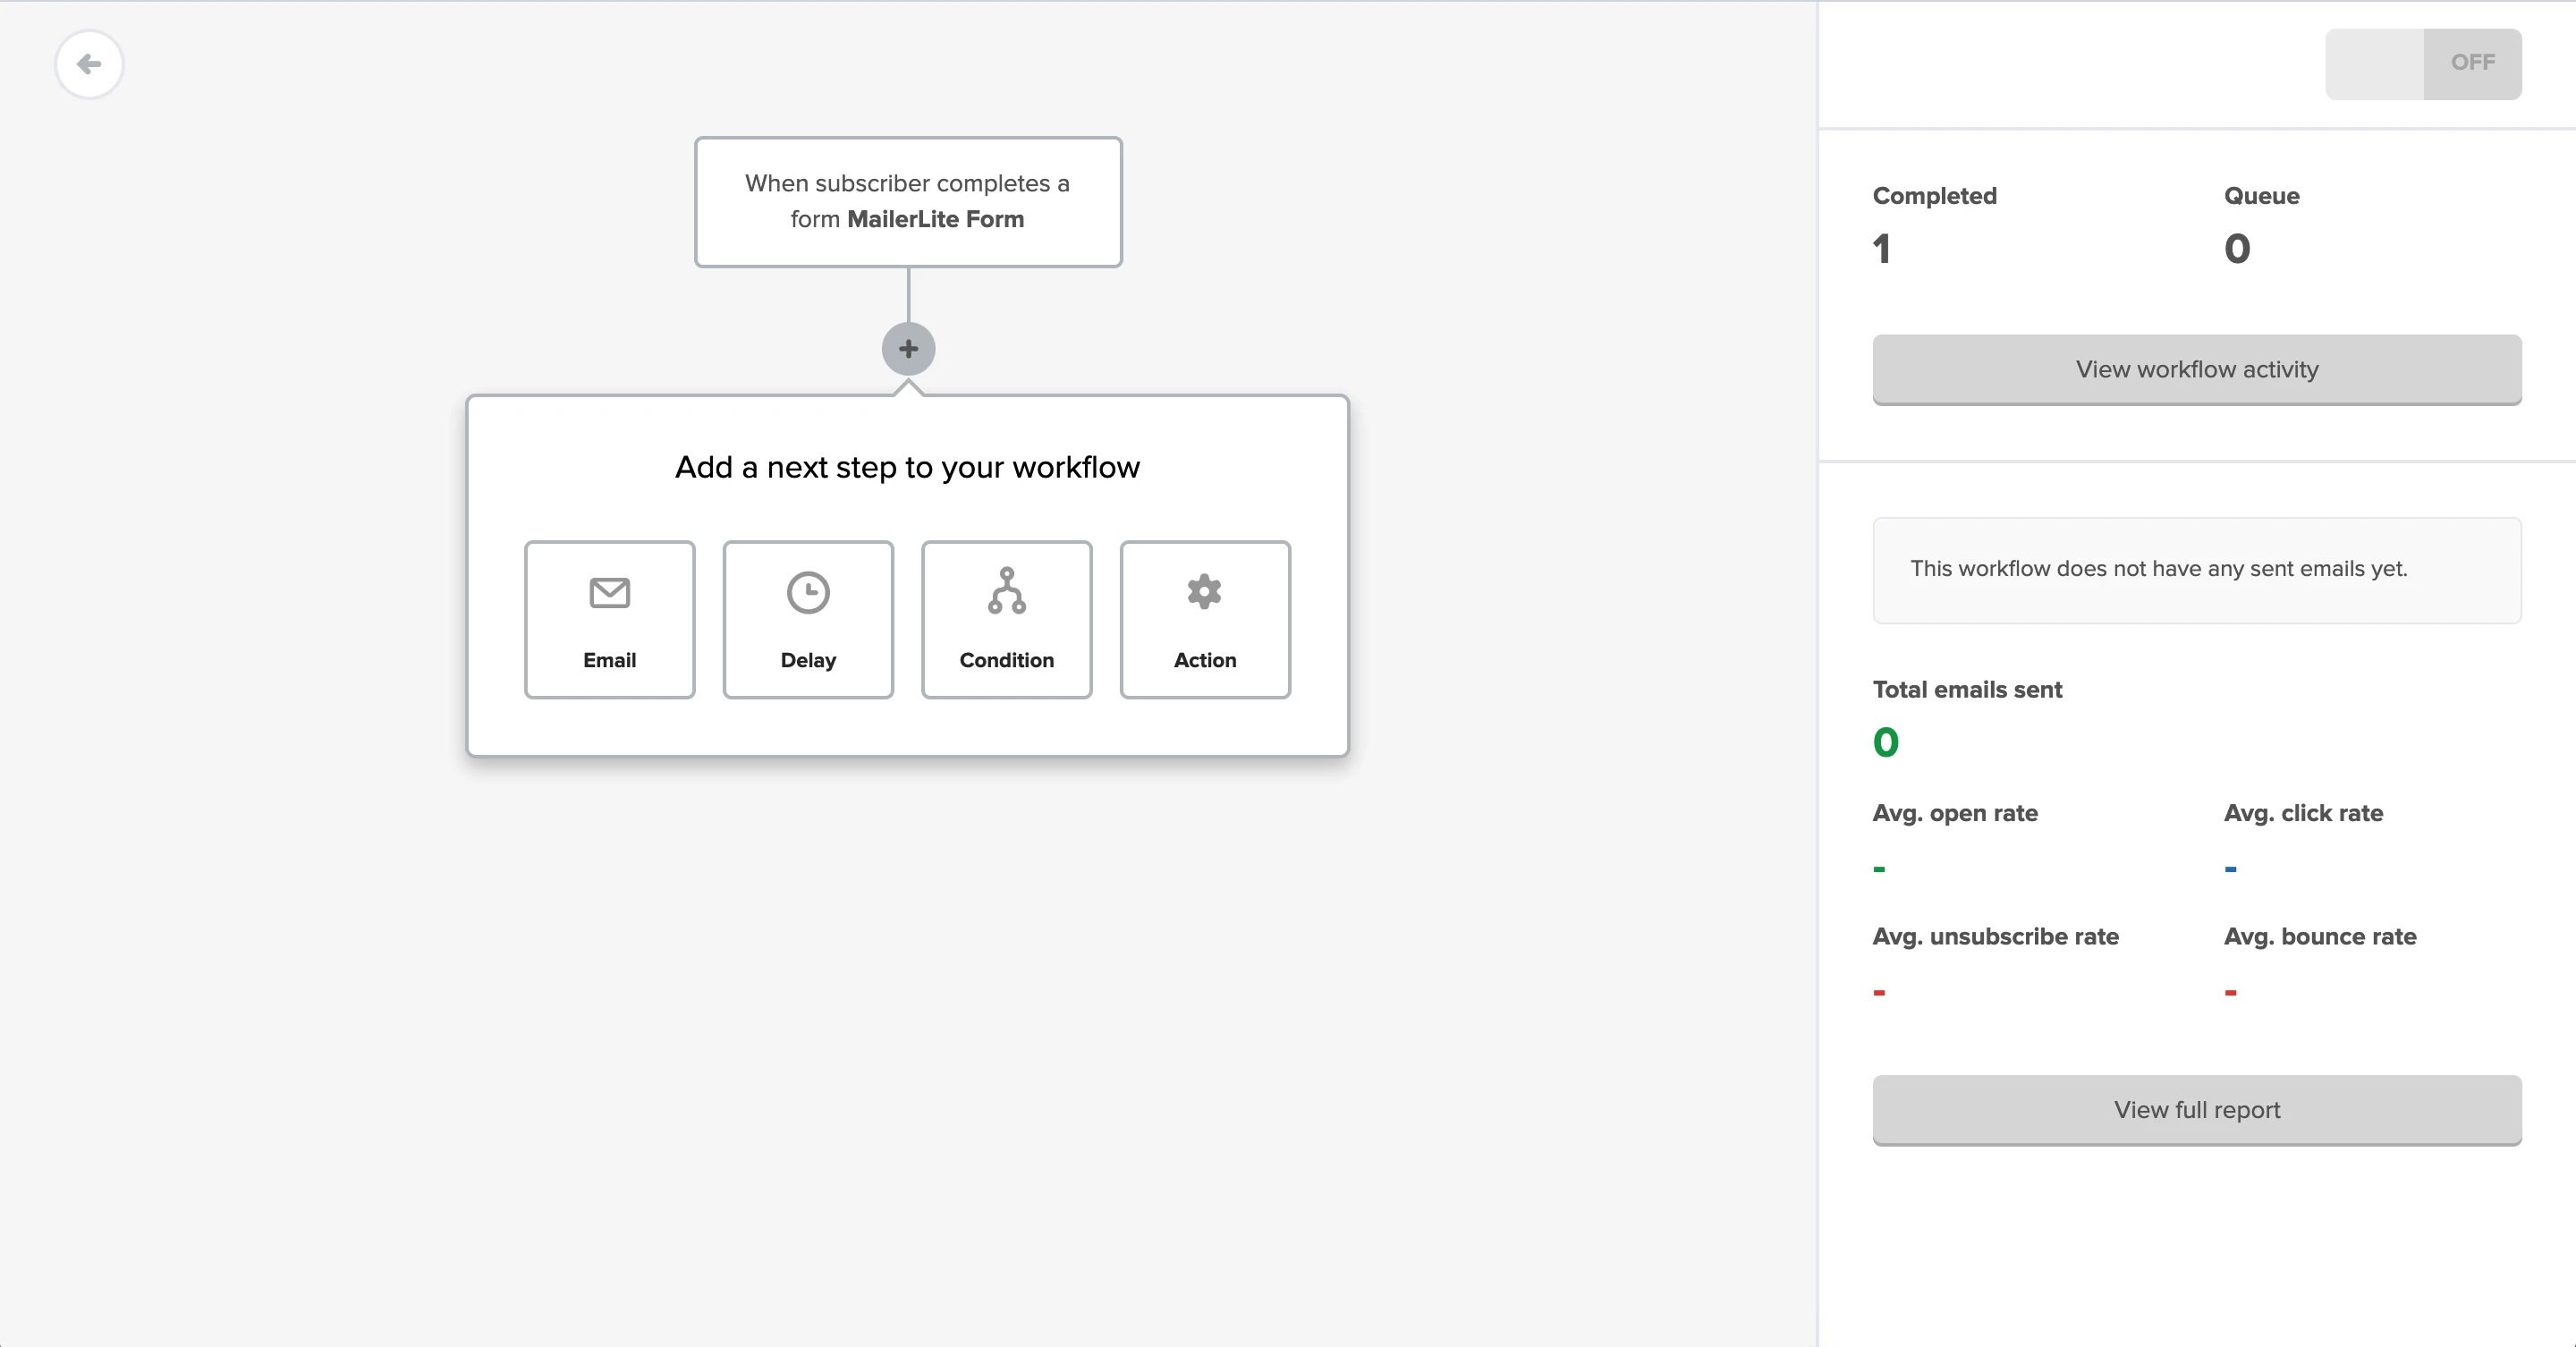Viewport: 2576px width, 1347px height.
Task: Click the Avg. unsubscribe rate label
Action: [1995, 937]
